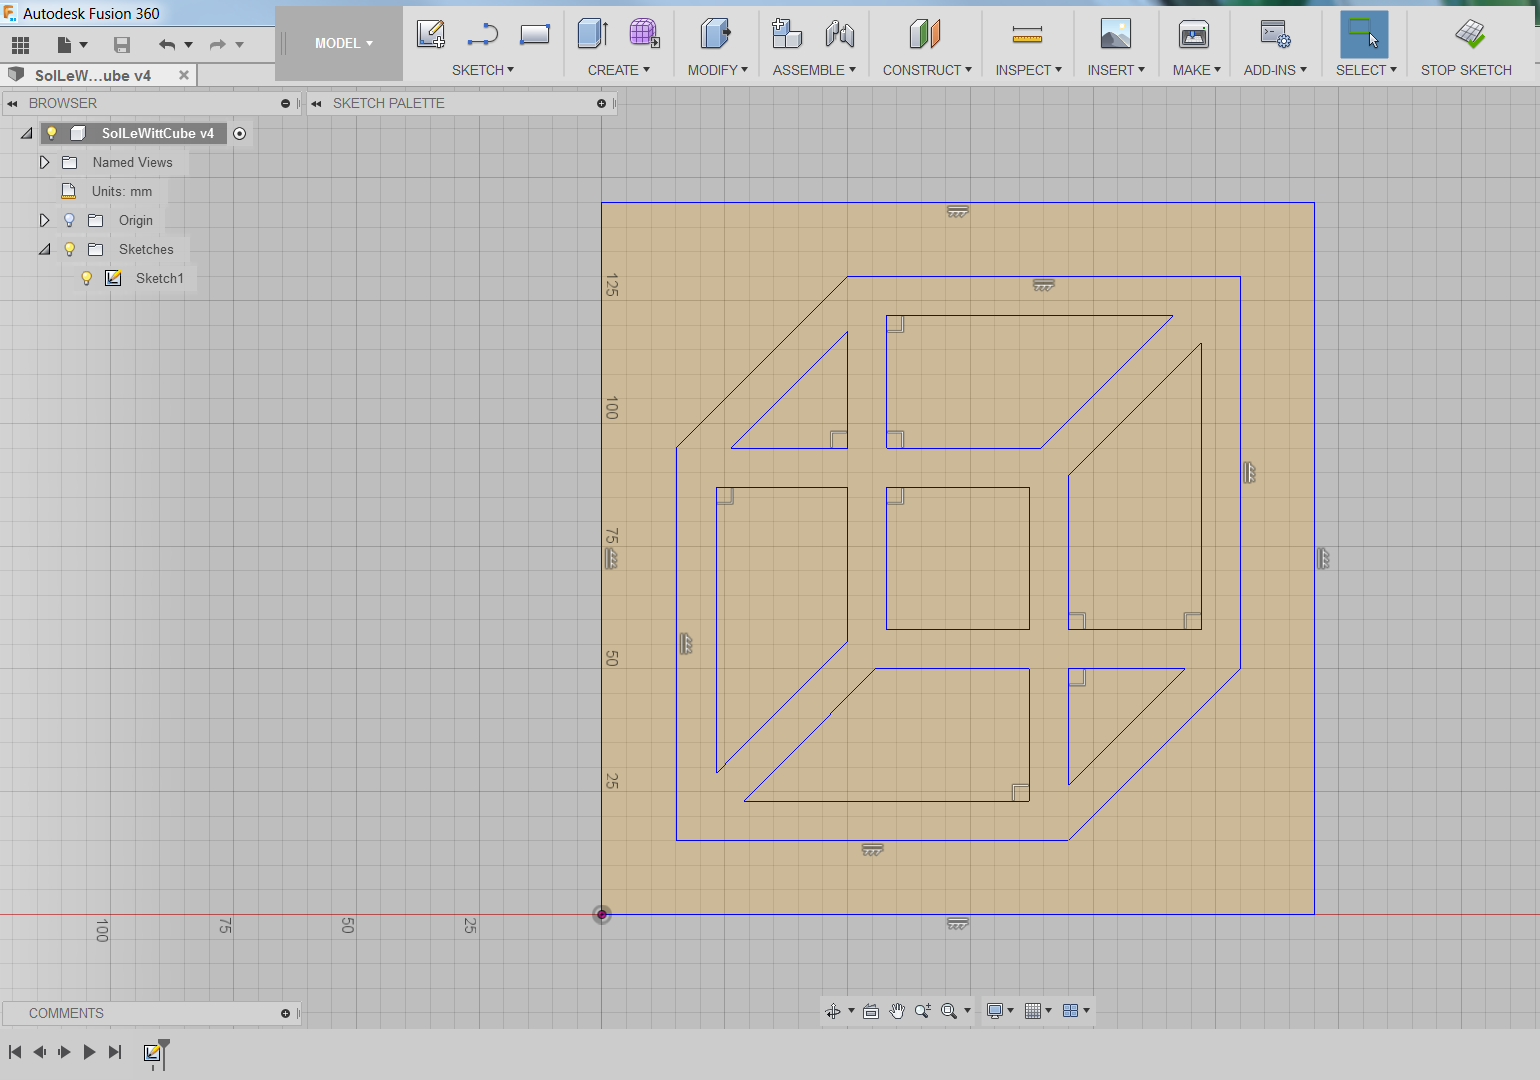
Task: Click the Create Sketch icon
Action: point(431,34)
